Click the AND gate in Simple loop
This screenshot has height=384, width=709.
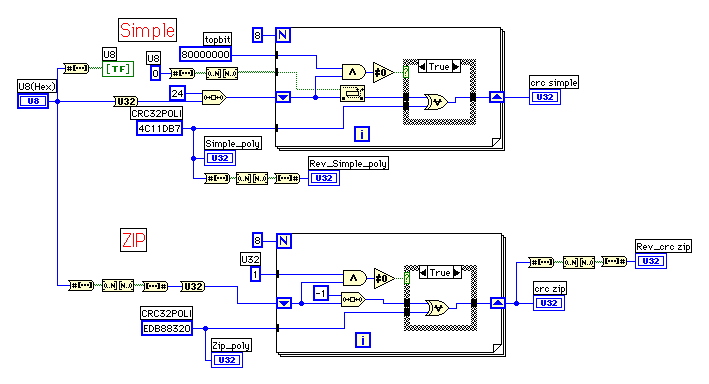point(354,72)
